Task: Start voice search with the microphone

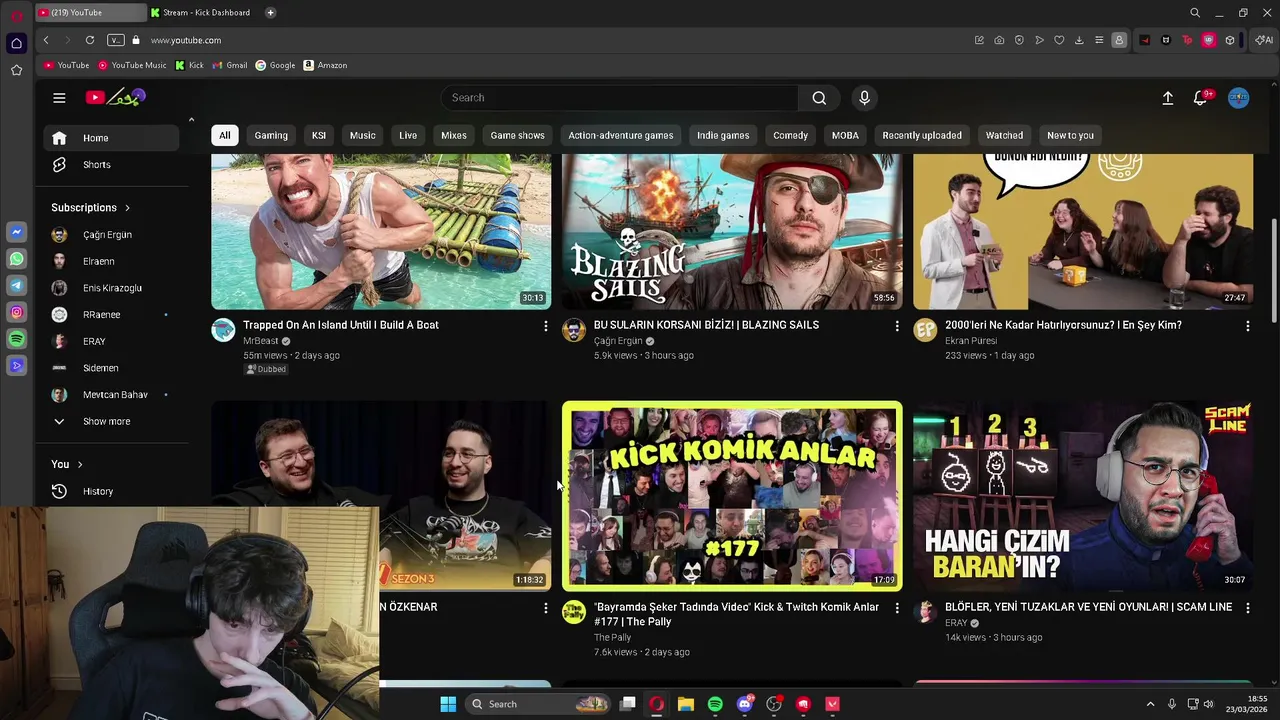Action: click(x=865, y=97)
